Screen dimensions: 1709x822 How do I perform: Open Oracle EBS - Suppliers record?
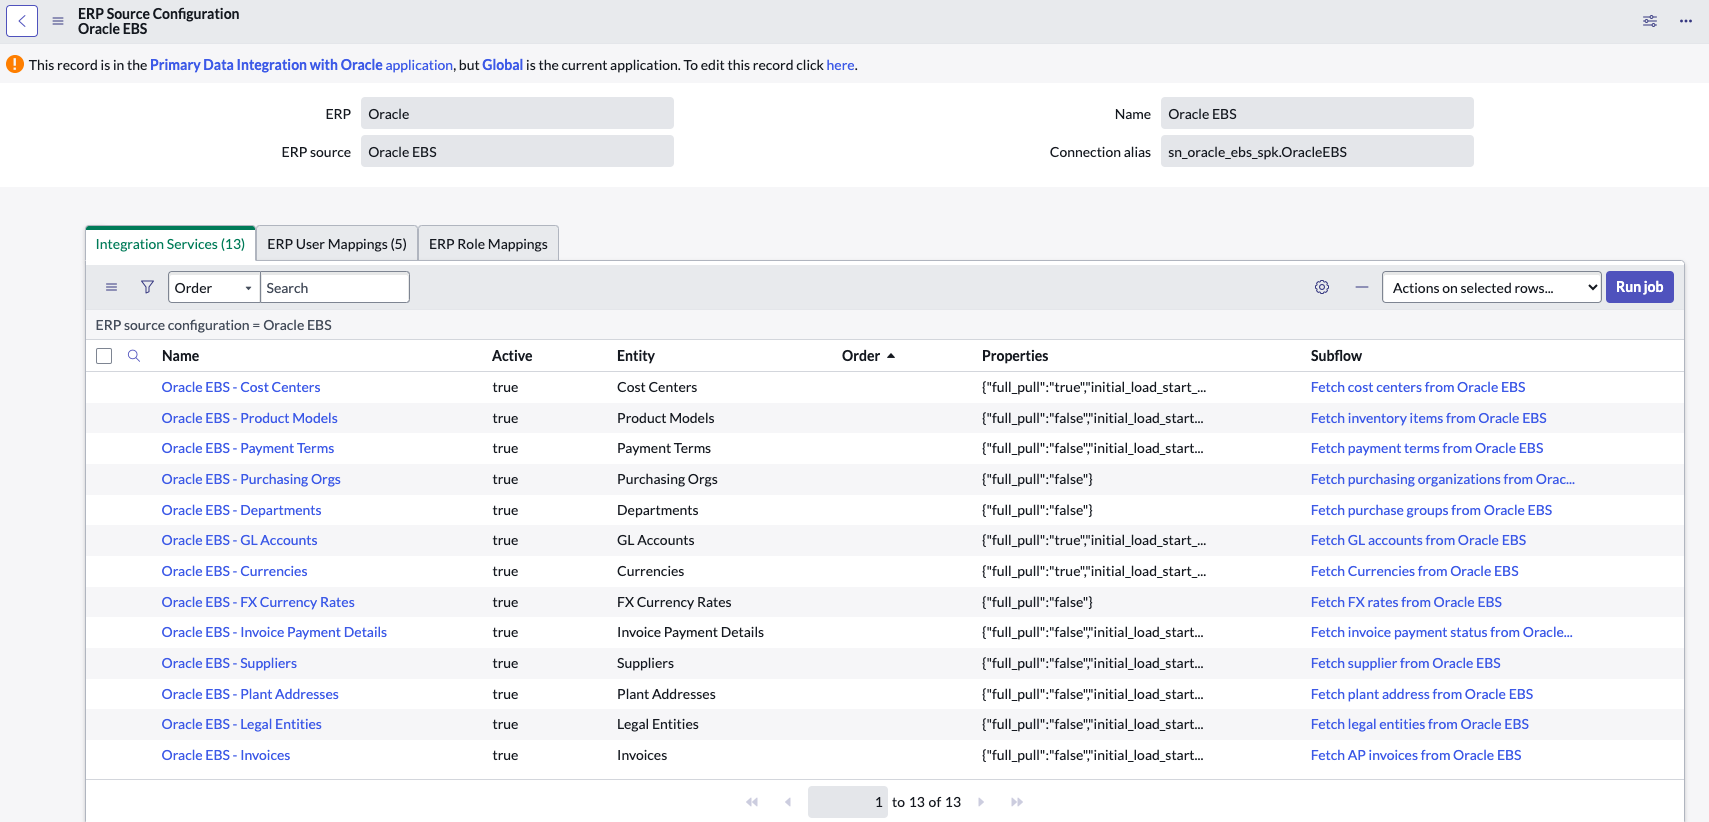point(229,663)
